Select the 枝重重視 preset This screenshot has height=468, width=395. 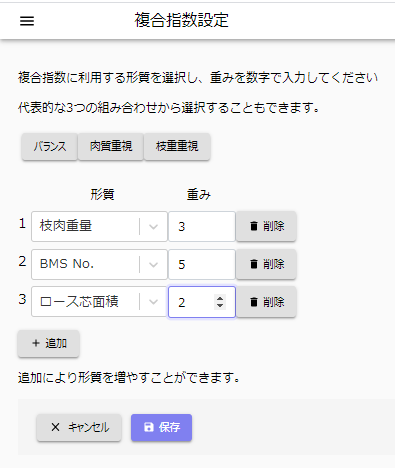[x=177, y=146]
